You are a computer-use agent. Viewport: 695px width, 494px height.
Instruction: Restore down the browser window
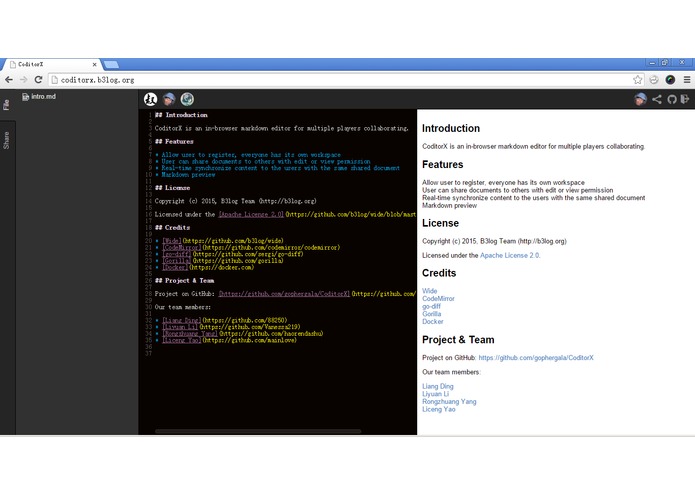pyautogui.click(x=665, y=63)
